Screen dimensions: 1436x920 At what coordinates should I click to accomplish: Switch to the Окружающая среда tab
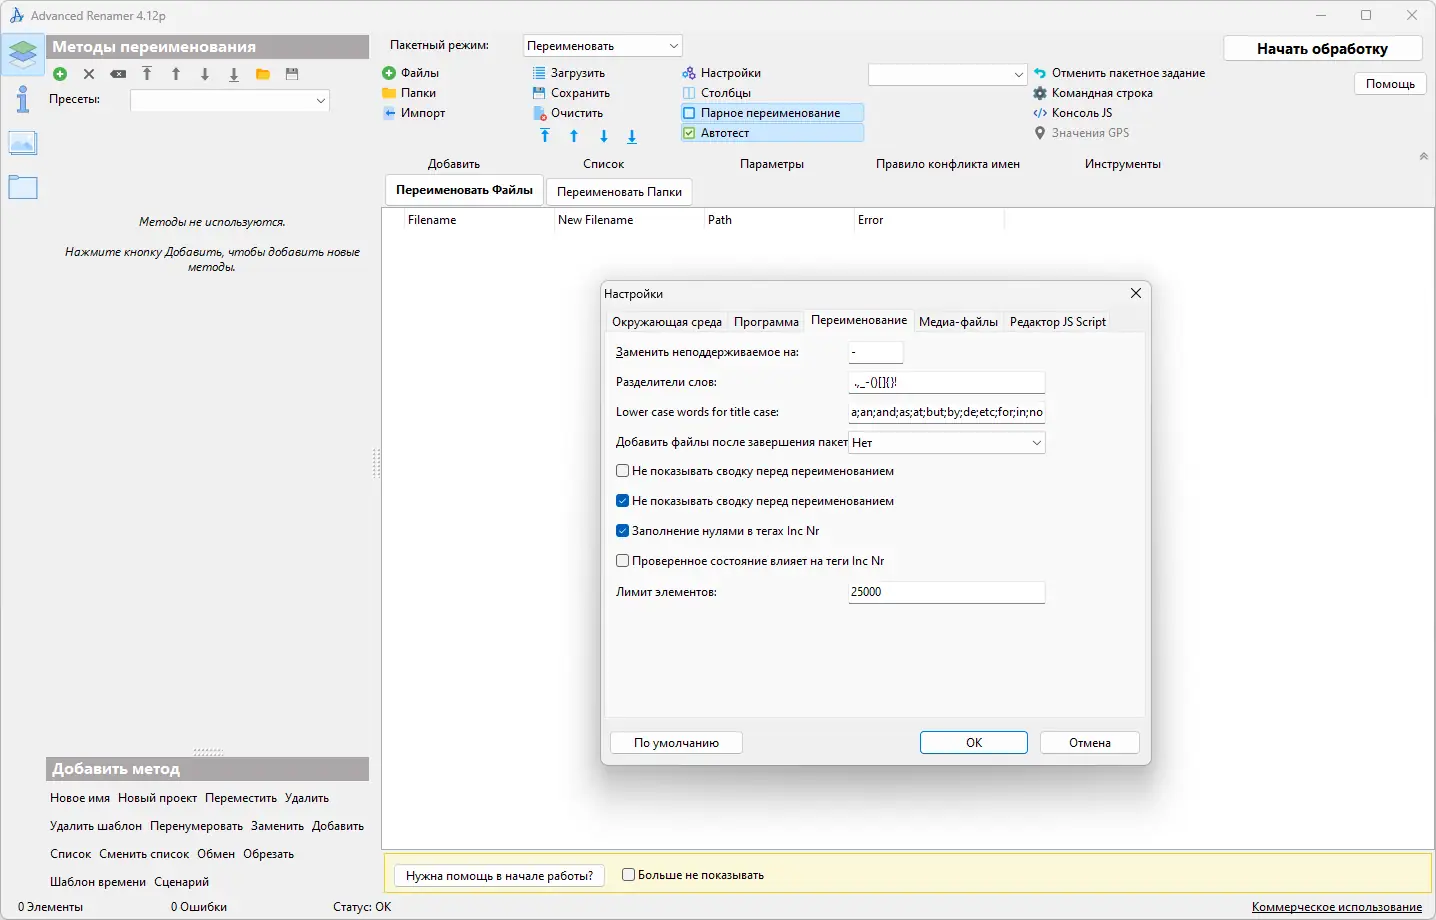click(x=666, y=322)
